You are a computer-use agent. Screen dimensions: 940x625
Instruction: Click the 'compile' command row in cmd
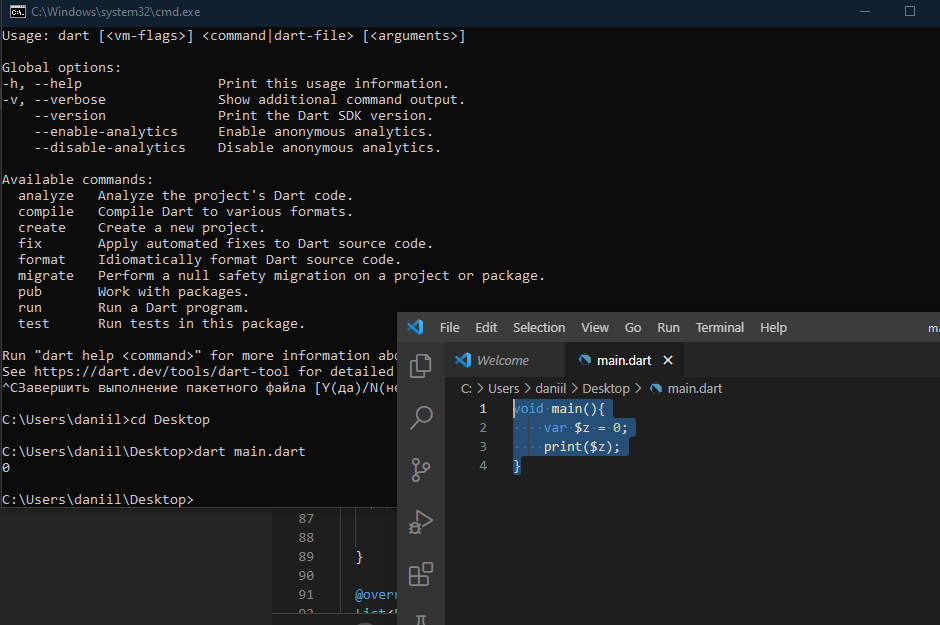(185, 212)
